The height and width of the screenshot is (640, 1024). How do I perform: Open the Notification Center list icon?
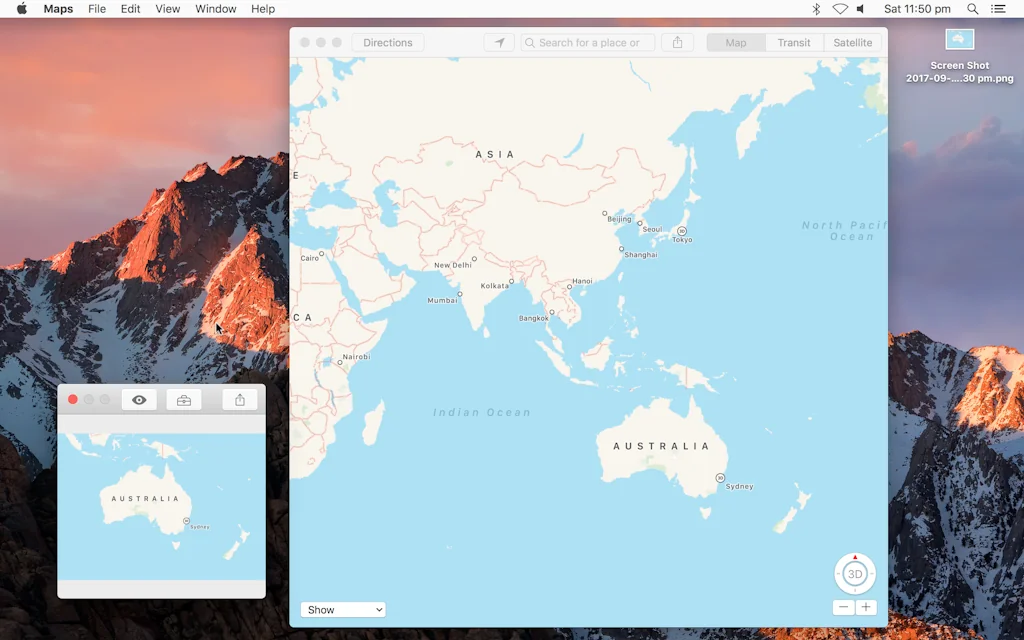(998, 9)
